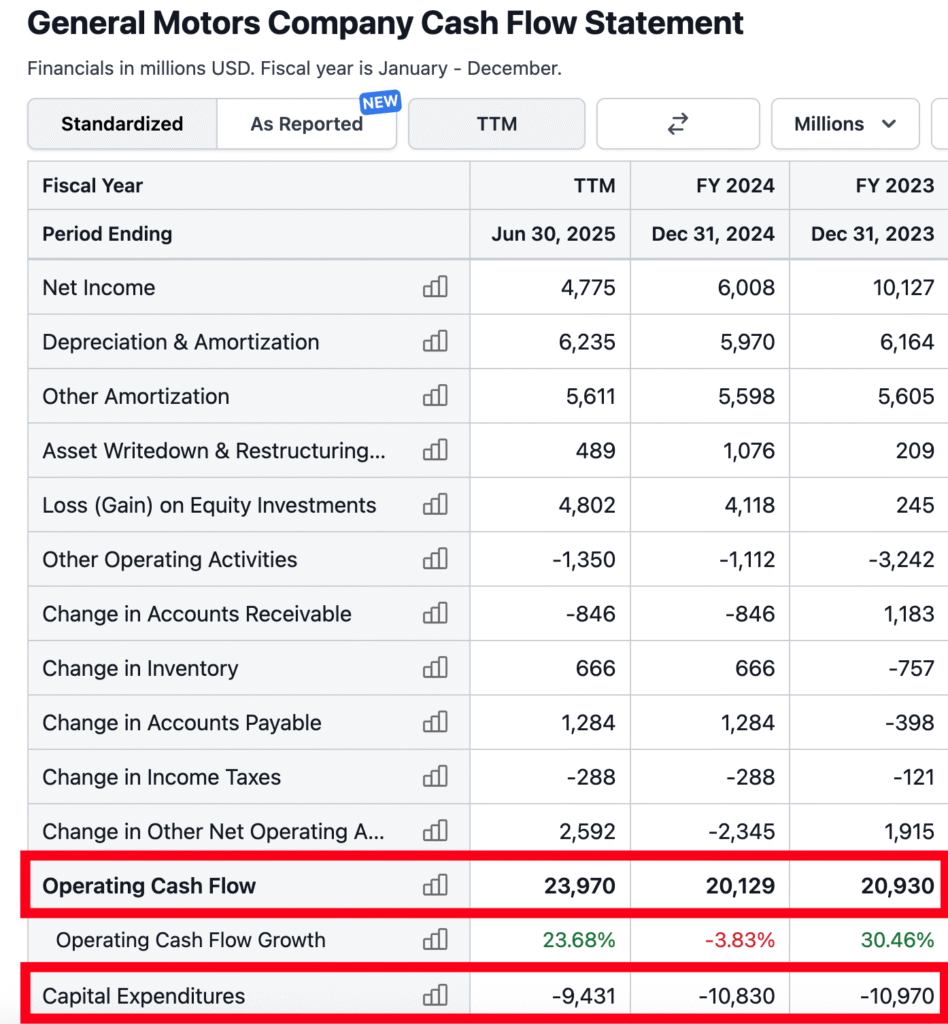Click Capital Expenditures chart icon
948x1024 pixels.
(435, 996)
